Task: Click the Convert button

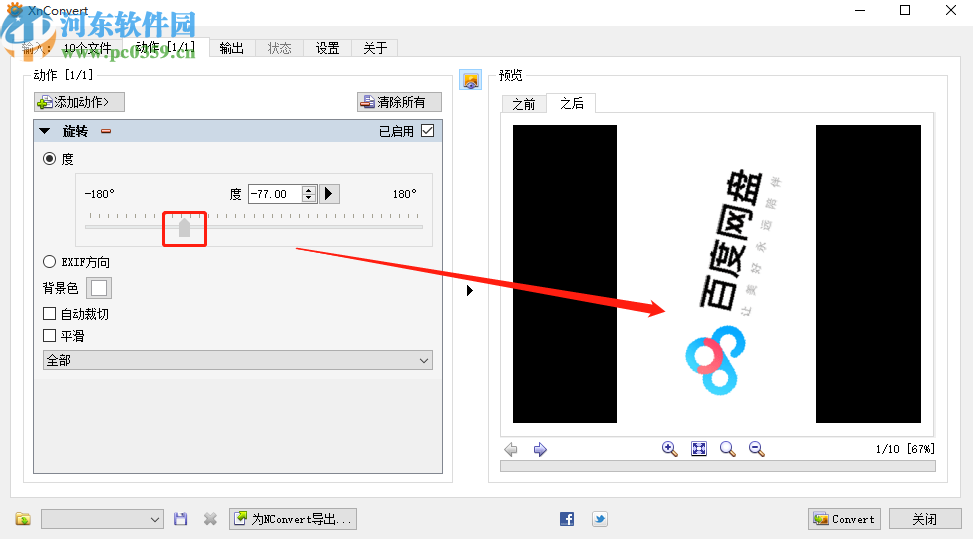Action: [x=844, y=519]
